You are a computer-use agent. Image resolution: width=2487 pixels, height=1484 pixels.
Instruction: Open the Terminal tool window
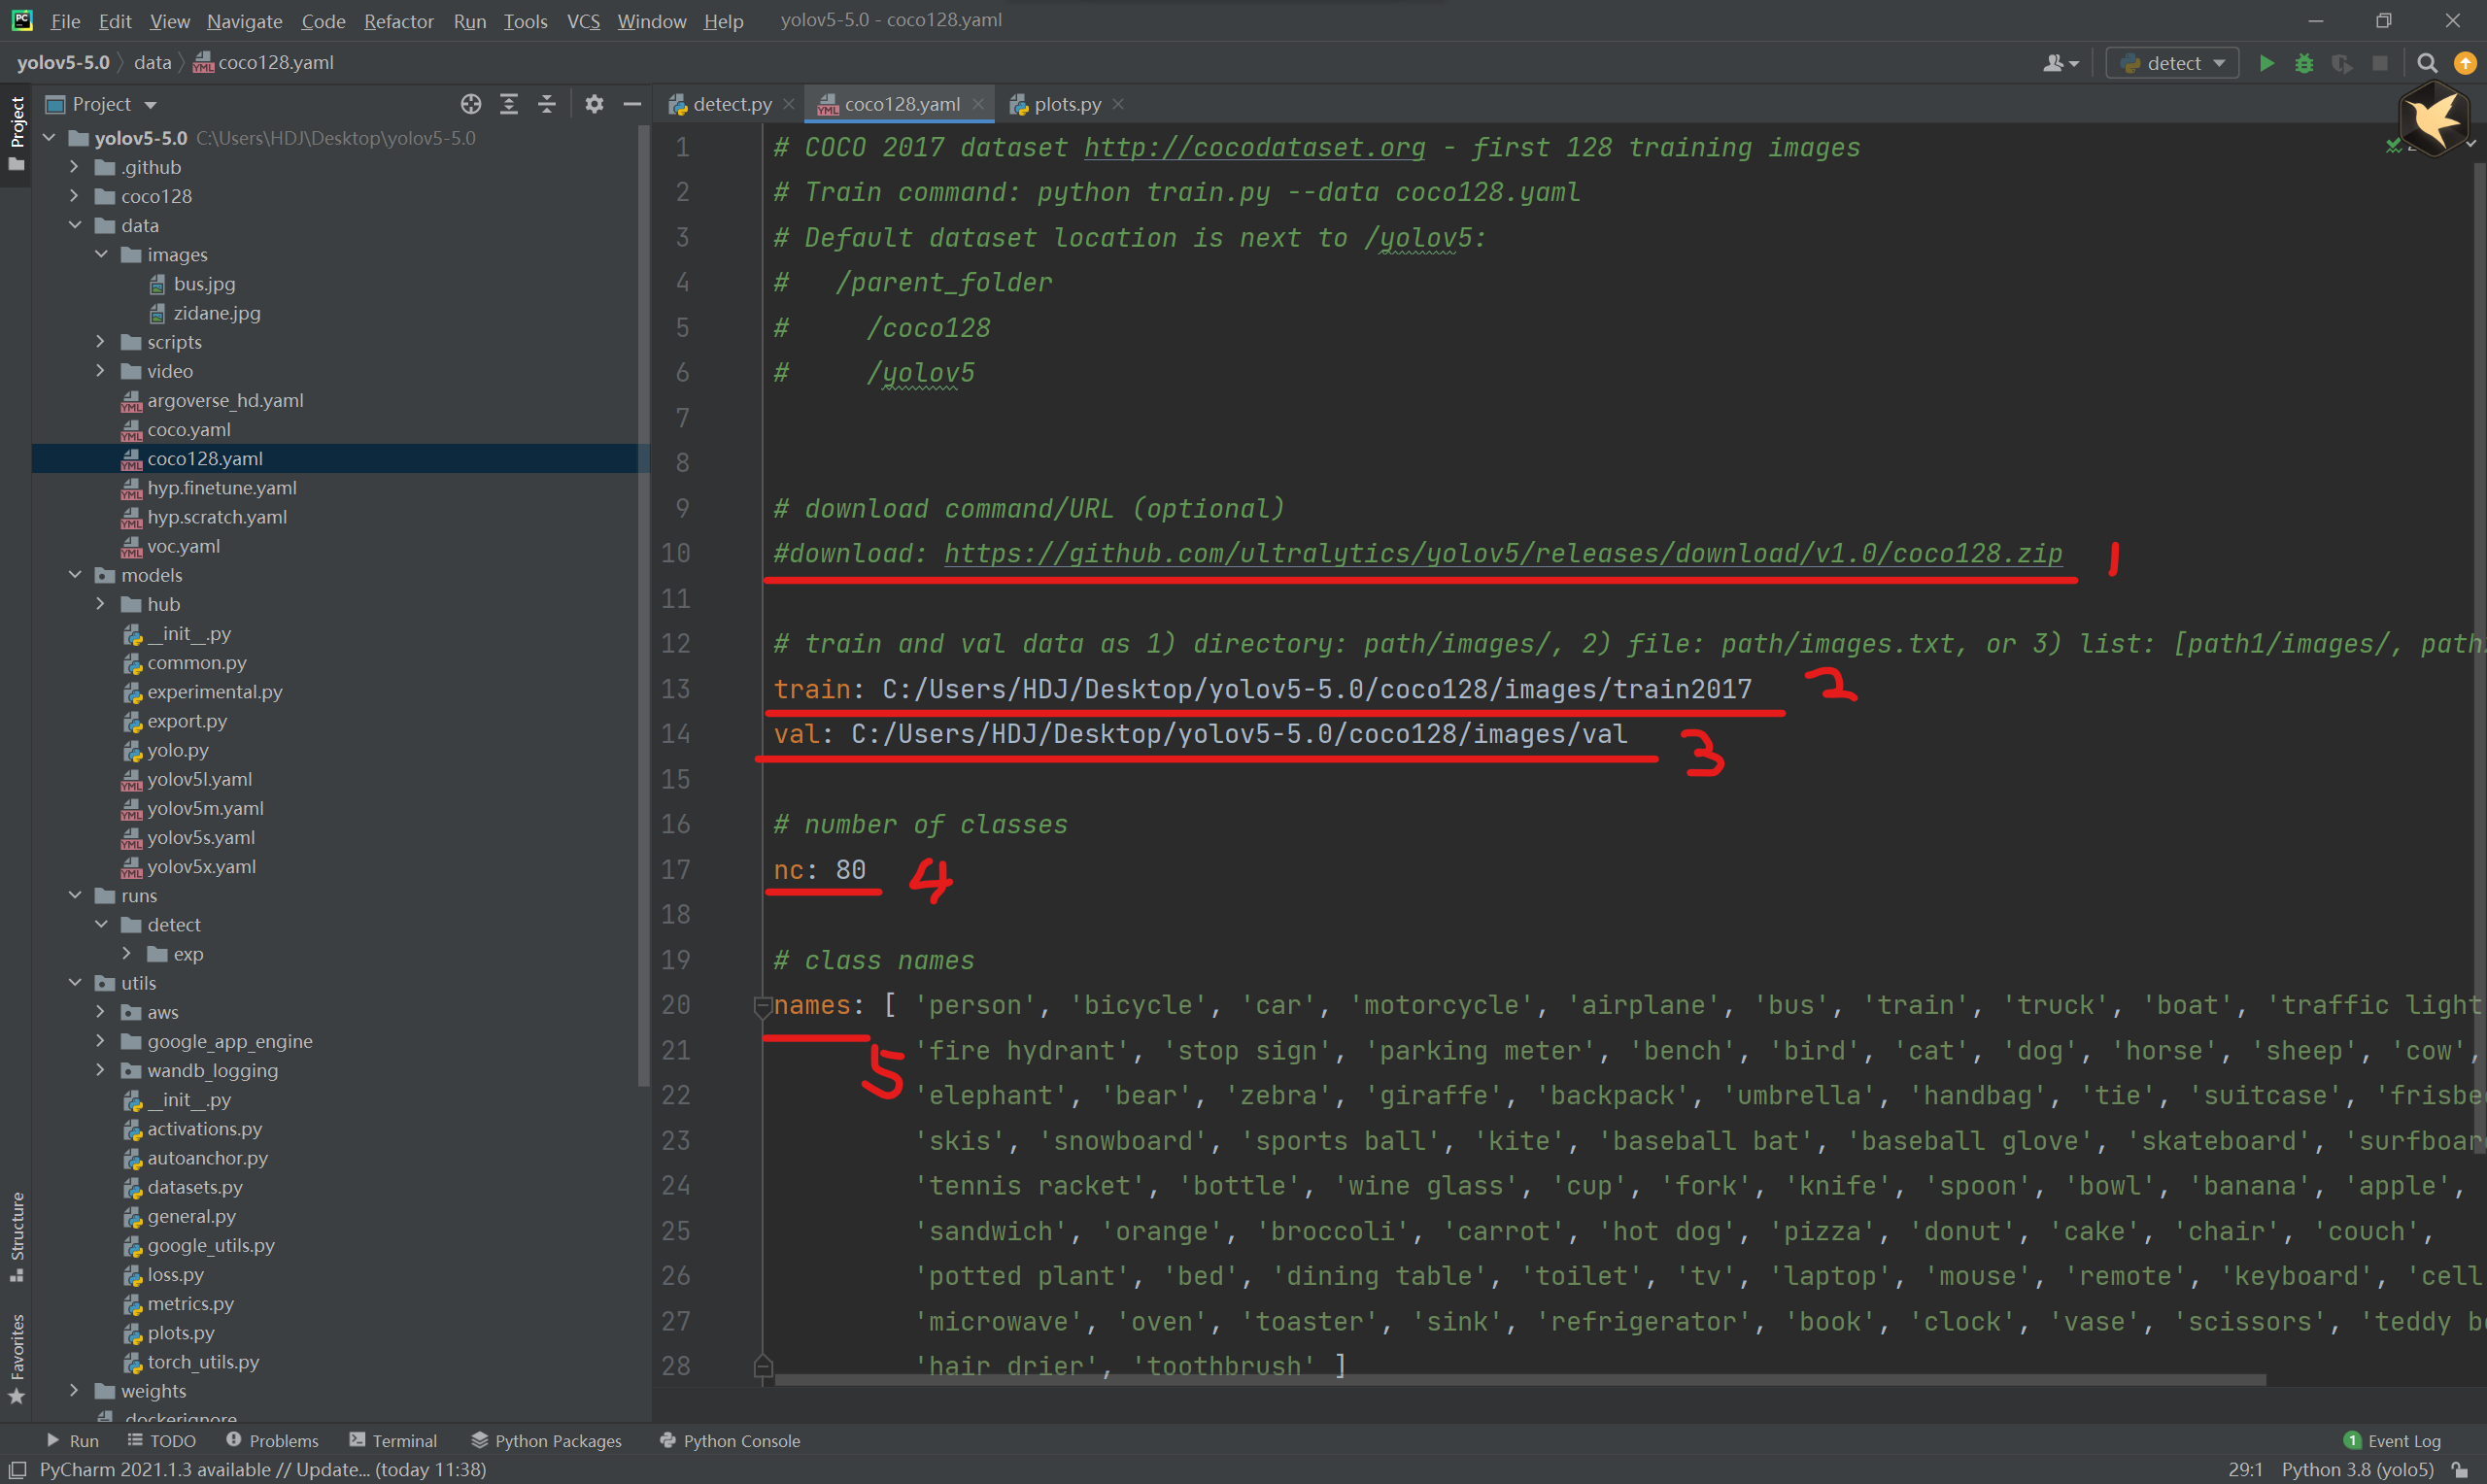(x=394, y=1441)
